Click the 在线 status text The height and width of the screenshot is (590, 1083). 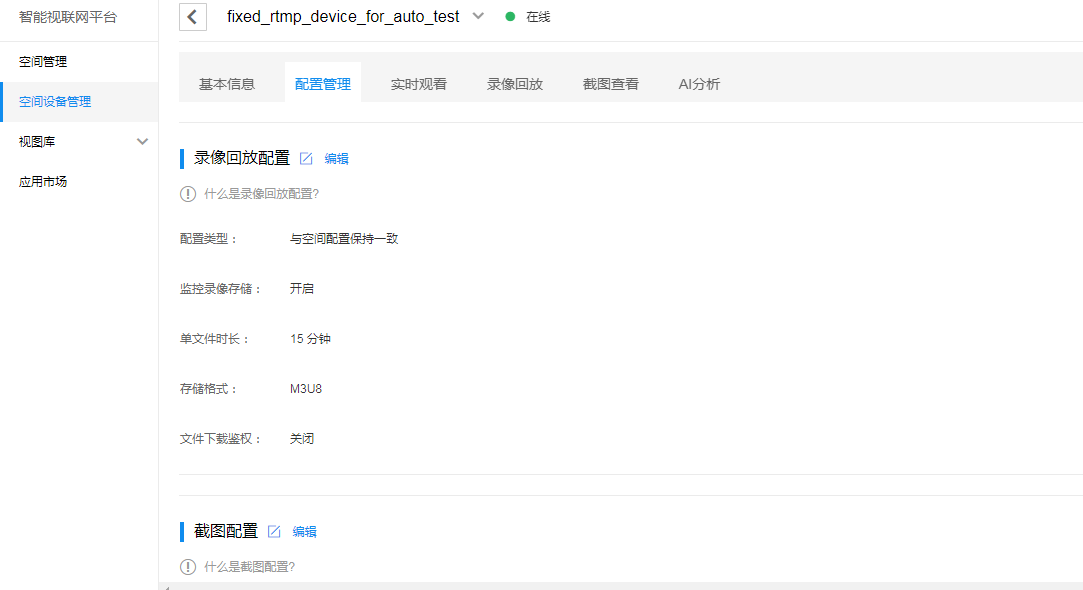[x=538, y=17]
